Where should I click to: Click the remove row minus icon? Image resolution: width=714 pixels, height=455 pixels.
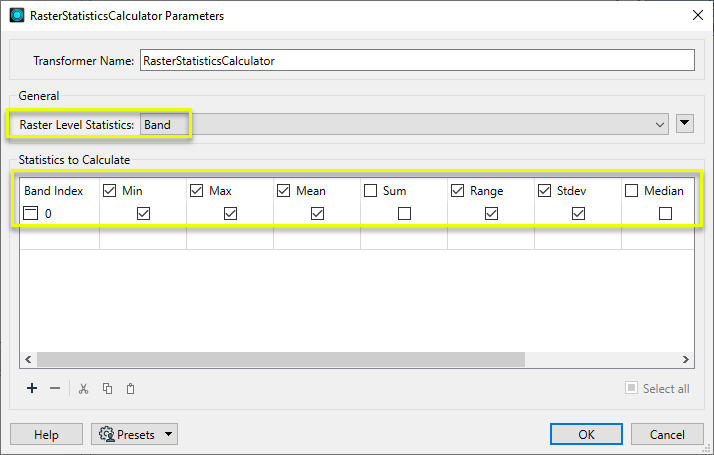(55, 388)
